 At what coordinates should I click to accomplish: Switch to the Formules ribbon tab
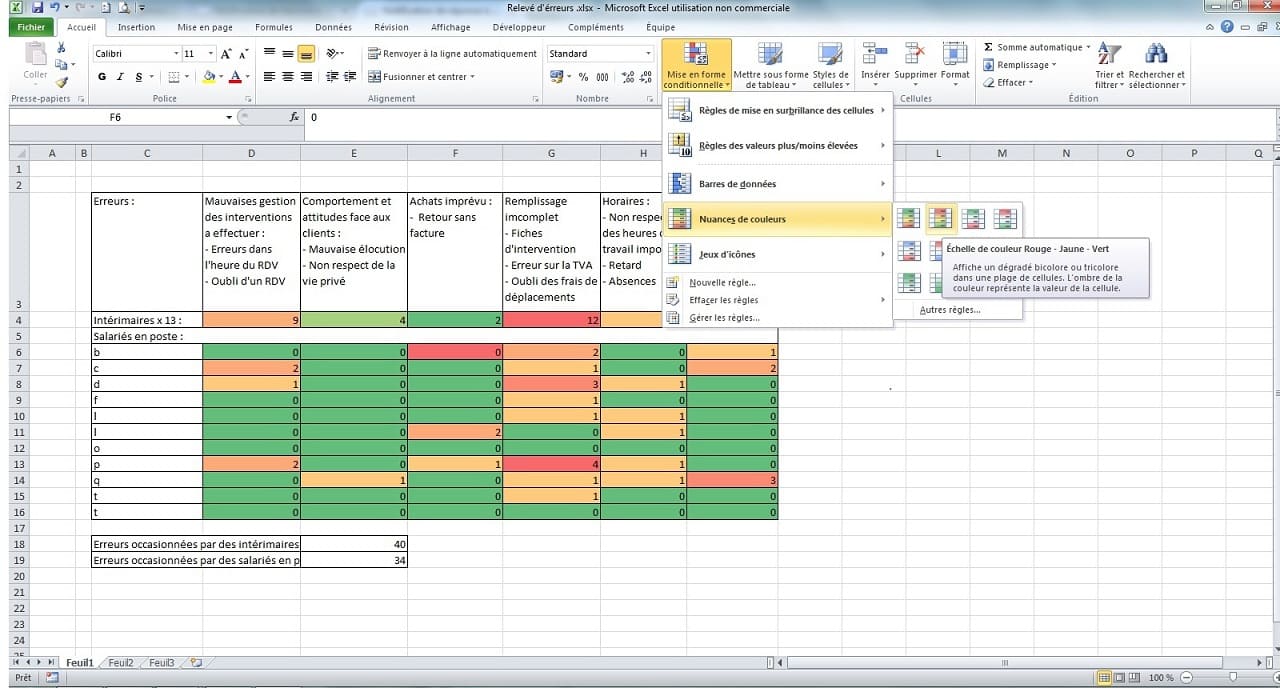point(274,27)
